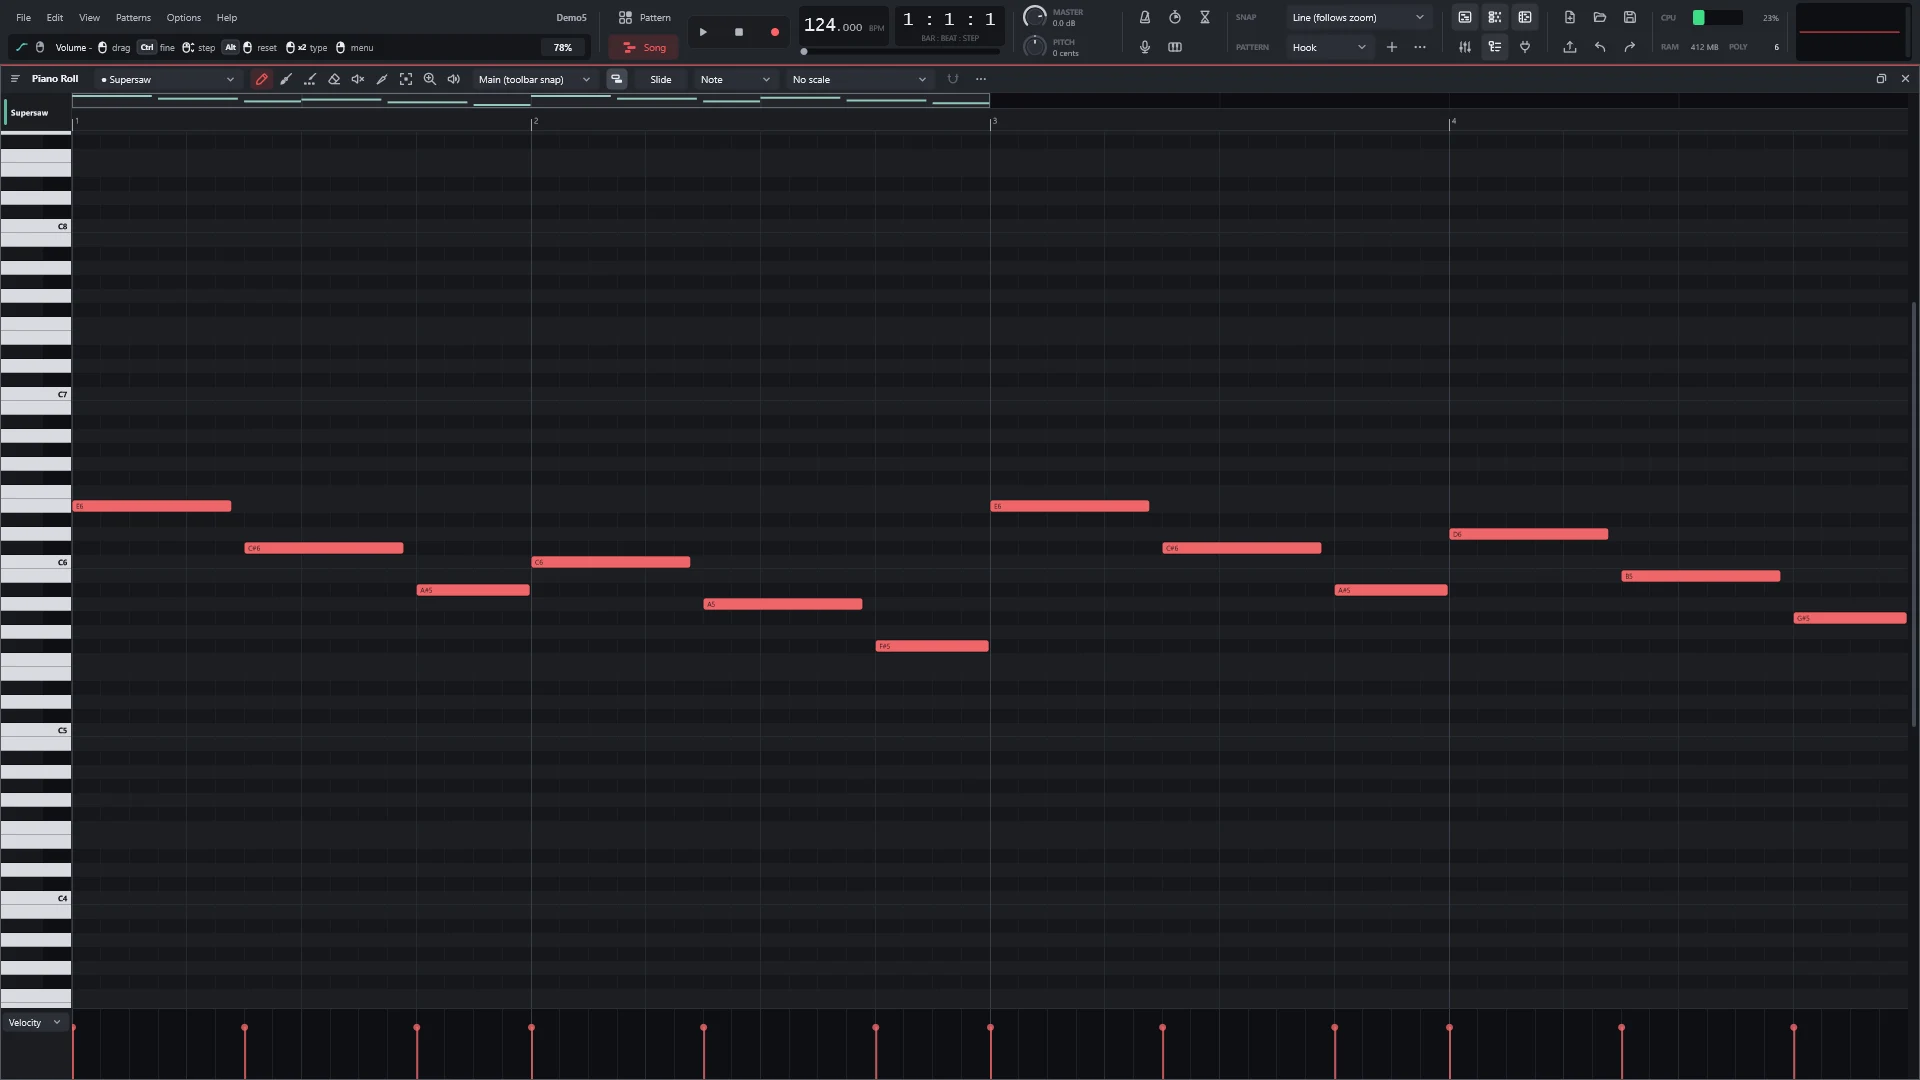The width and height of the screenshot is (1920, 1080).
Task: Select the Playback speaker tool
Action: point(454,79)
